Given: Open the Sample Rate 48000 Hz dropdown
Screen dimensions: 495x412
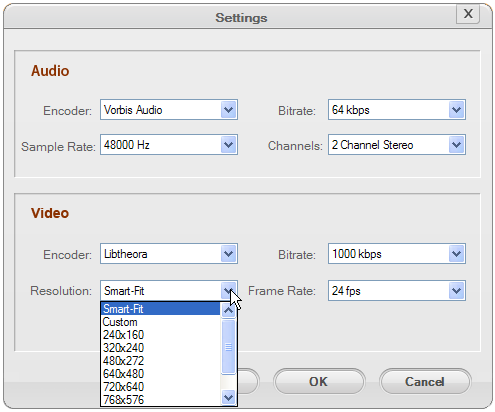Looking at the screenshot, I should pyautogui.click(x=169, y=145).
